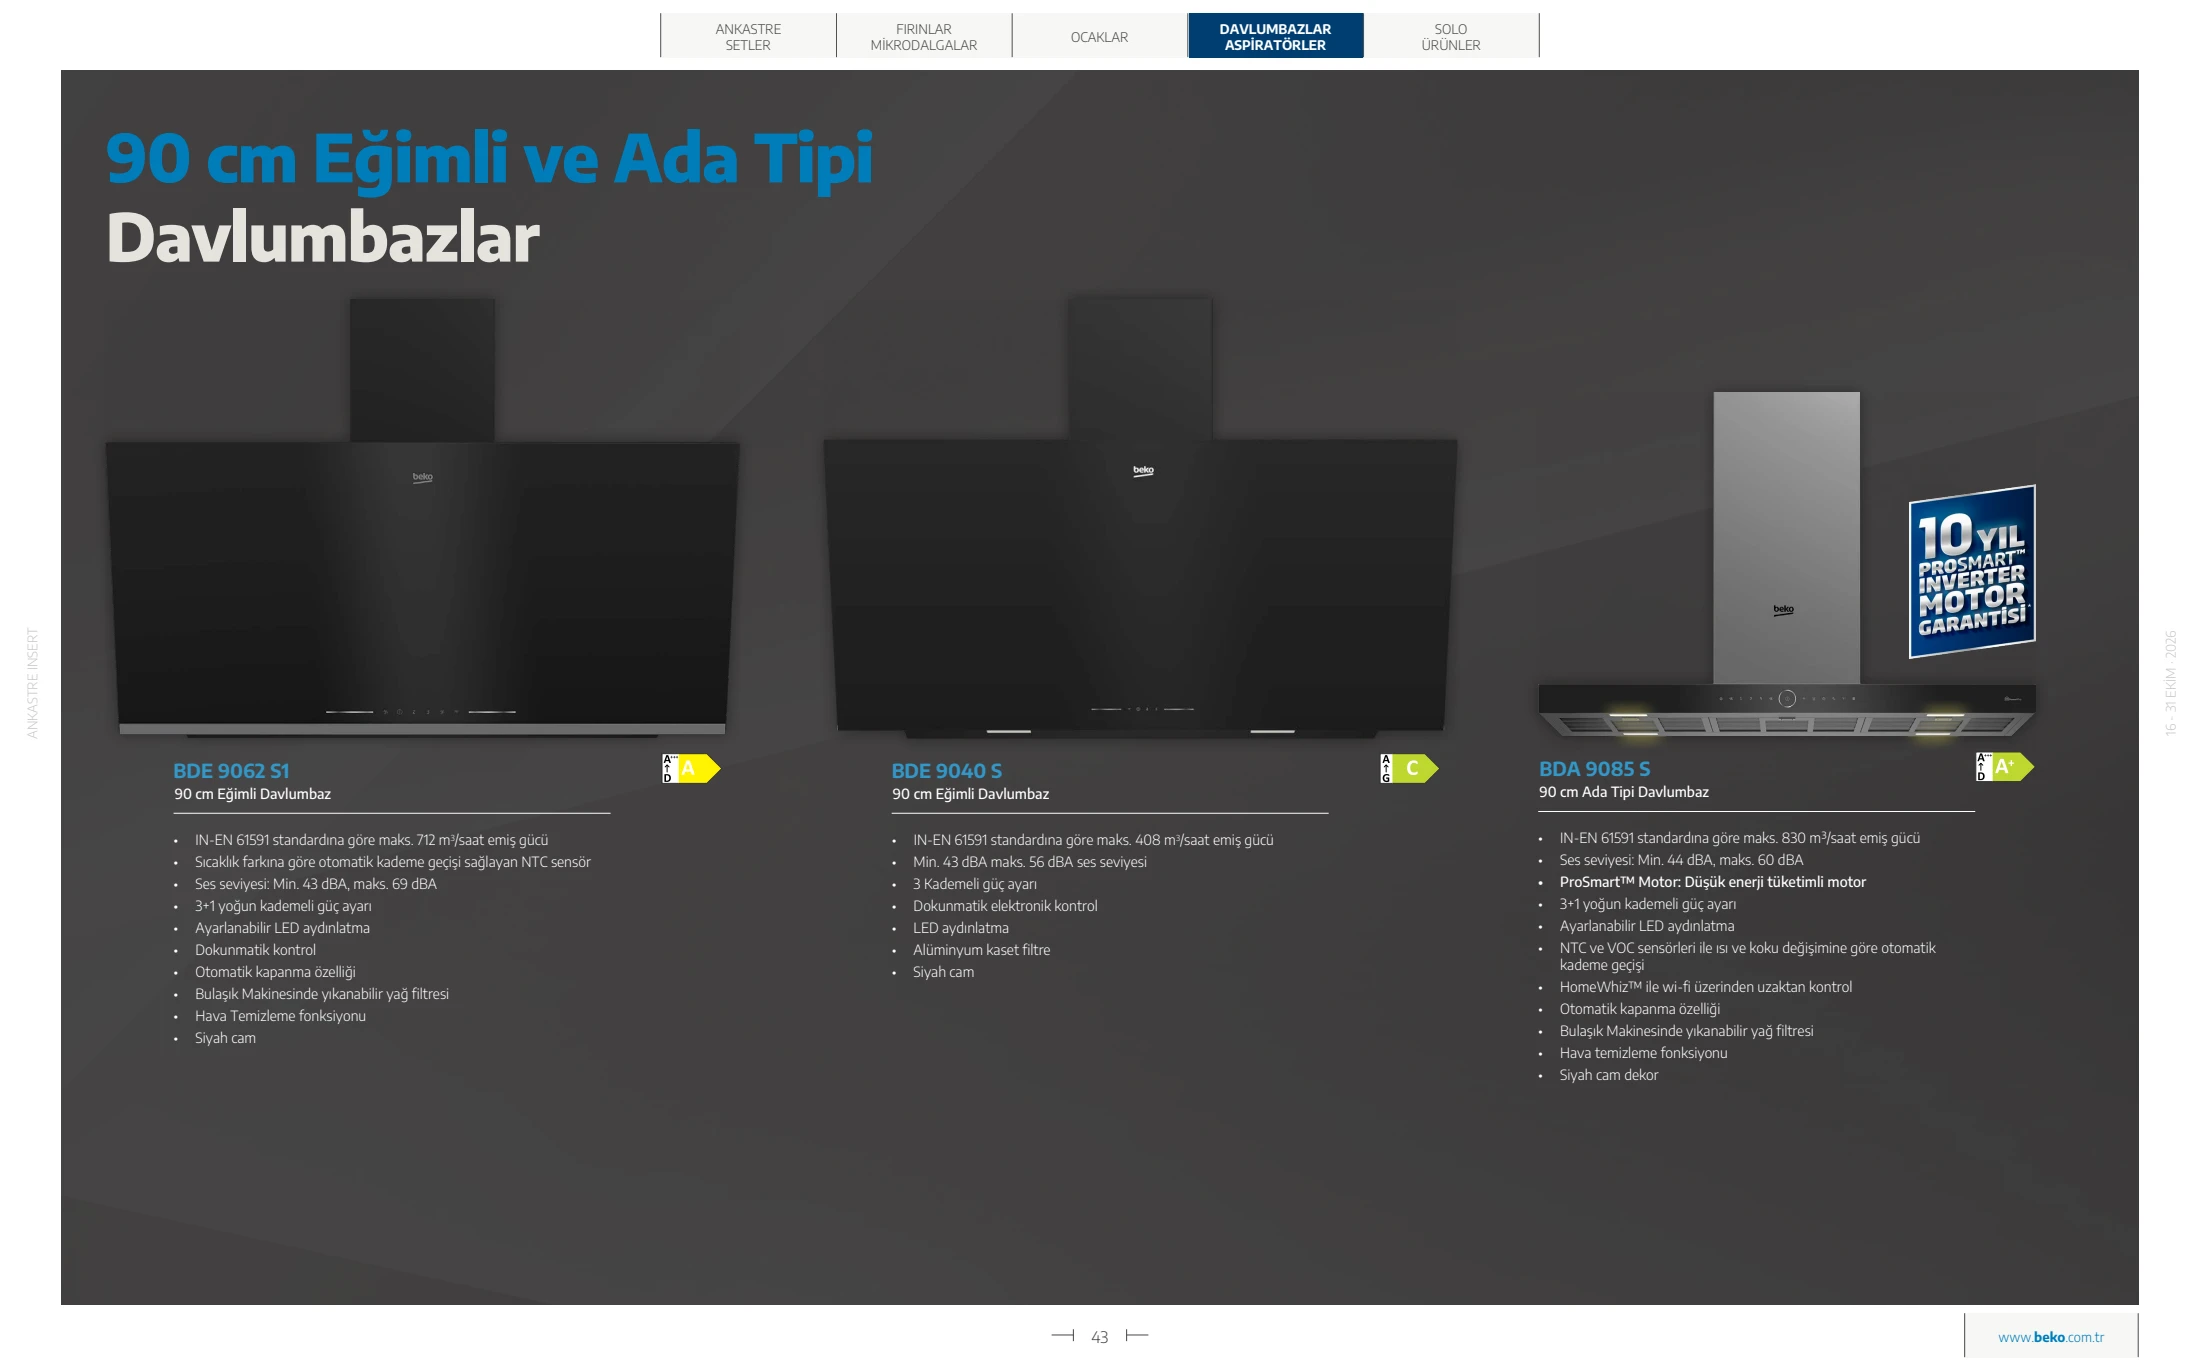The width and height of the screenshot is (2200, 1366).
Task: Click the BDA 9085 S island hood image
Action: (x=1787, y=565)
